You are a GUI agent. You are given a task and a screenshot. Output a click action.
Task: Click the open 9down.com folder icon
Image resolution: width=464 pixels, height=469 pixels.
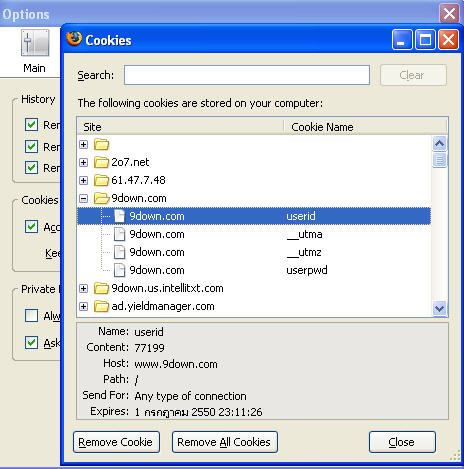point(101,198)
